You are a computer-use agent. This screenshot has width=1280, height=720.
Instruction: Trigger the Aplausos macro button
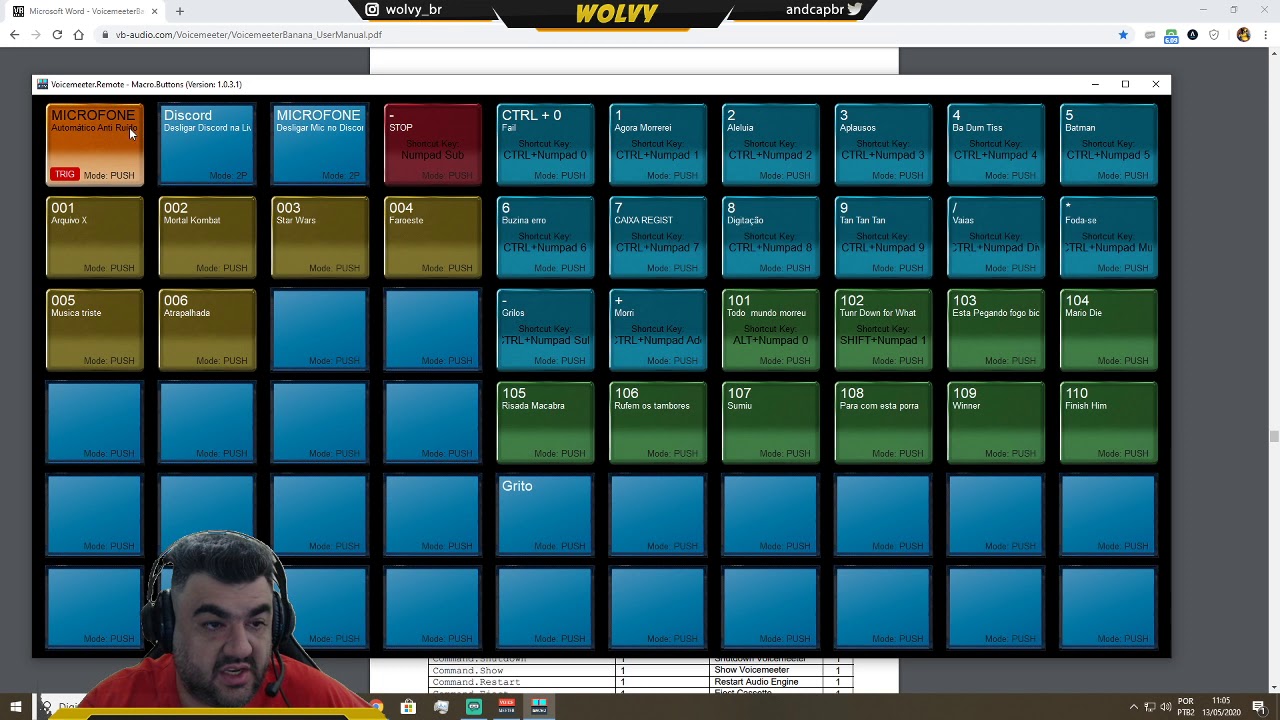[x=883, y=144]
